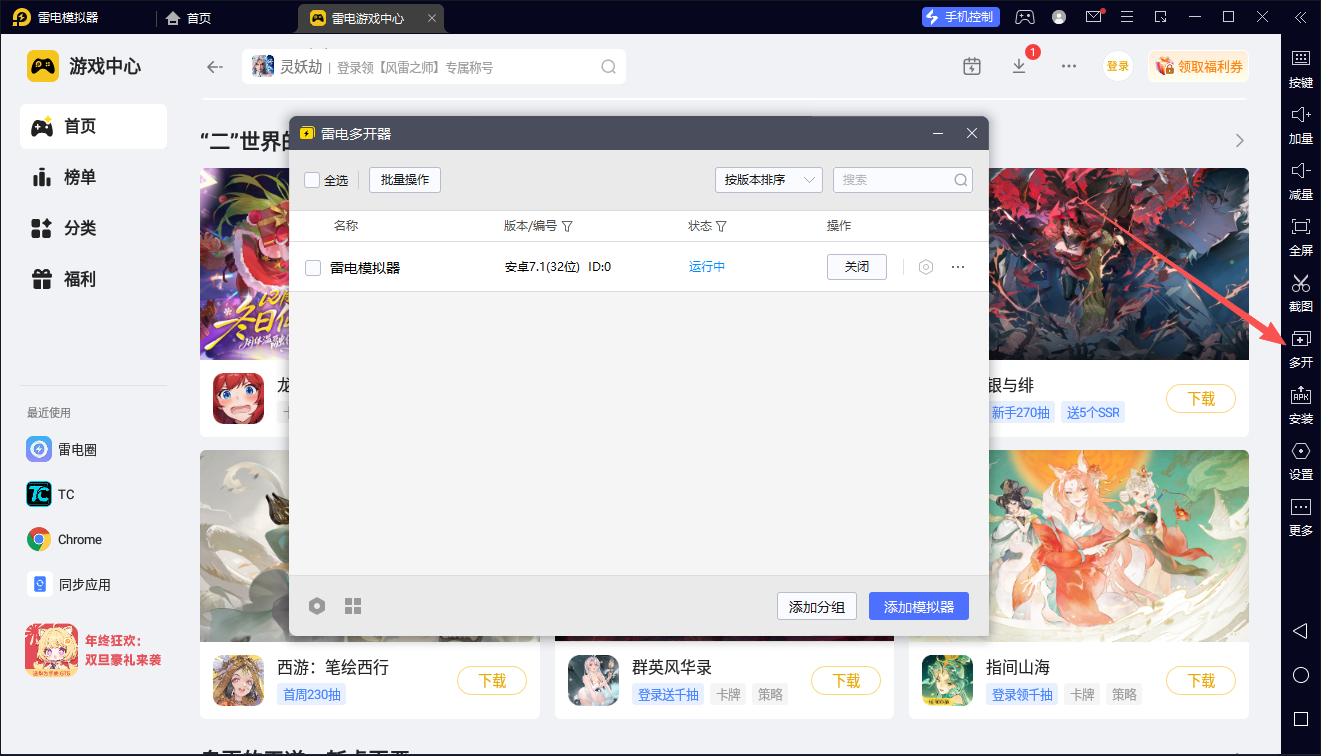The image size is (1321, 756).
Task: Open the 状态 column filter
Action: coord(720,227)
